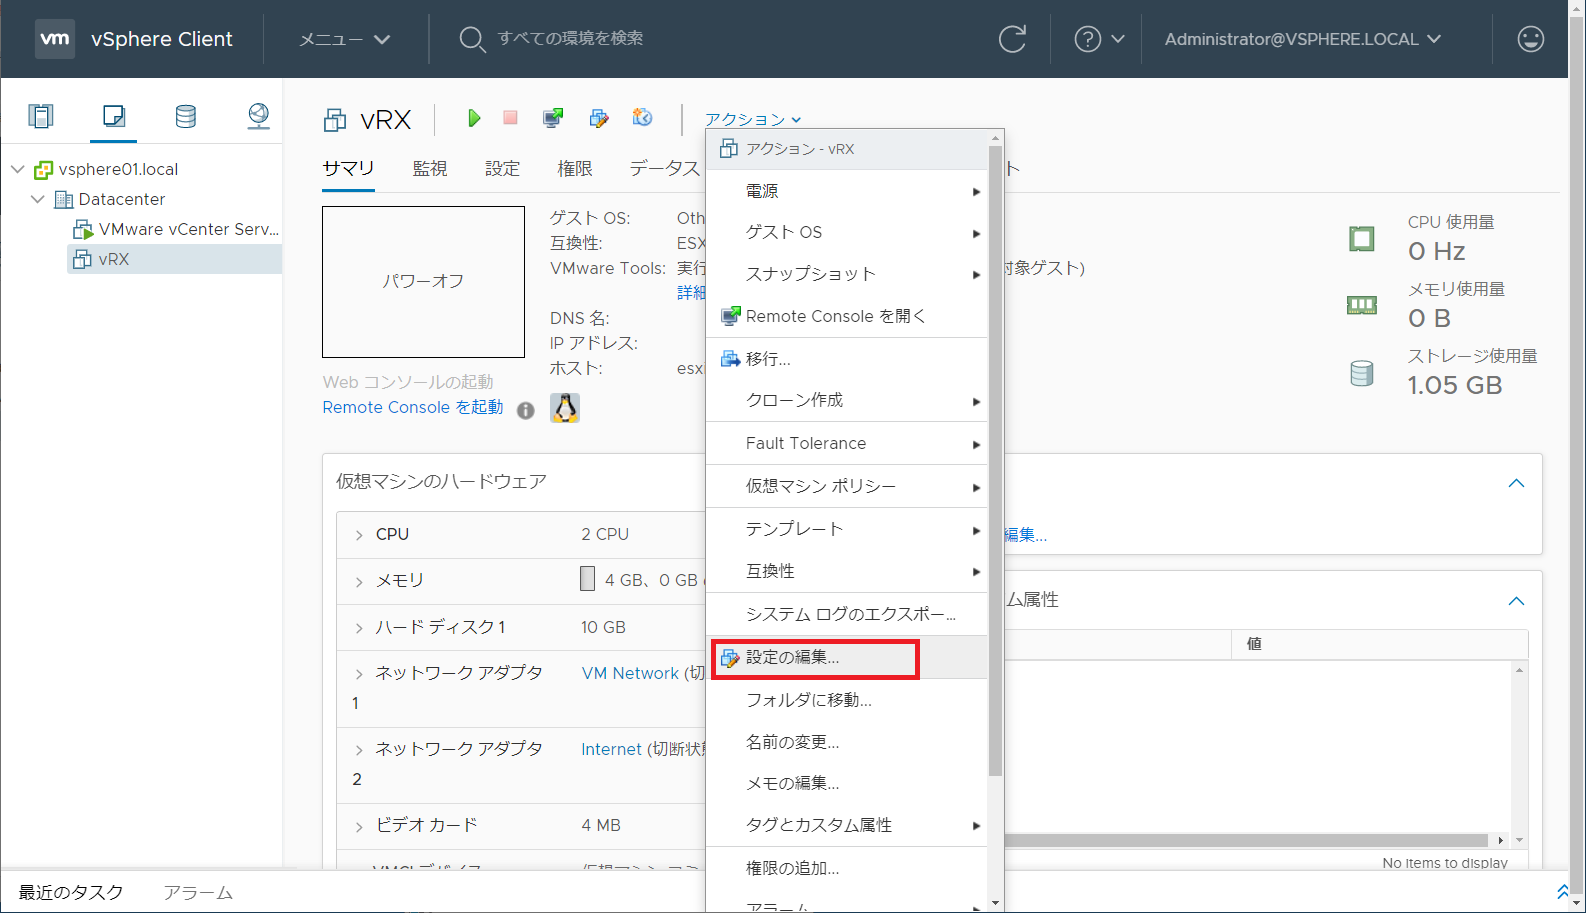The width and height of the screenshot is (1586, 913).
Task: Click the powered-off console thumbnail
Action: (x=423, y=281)
